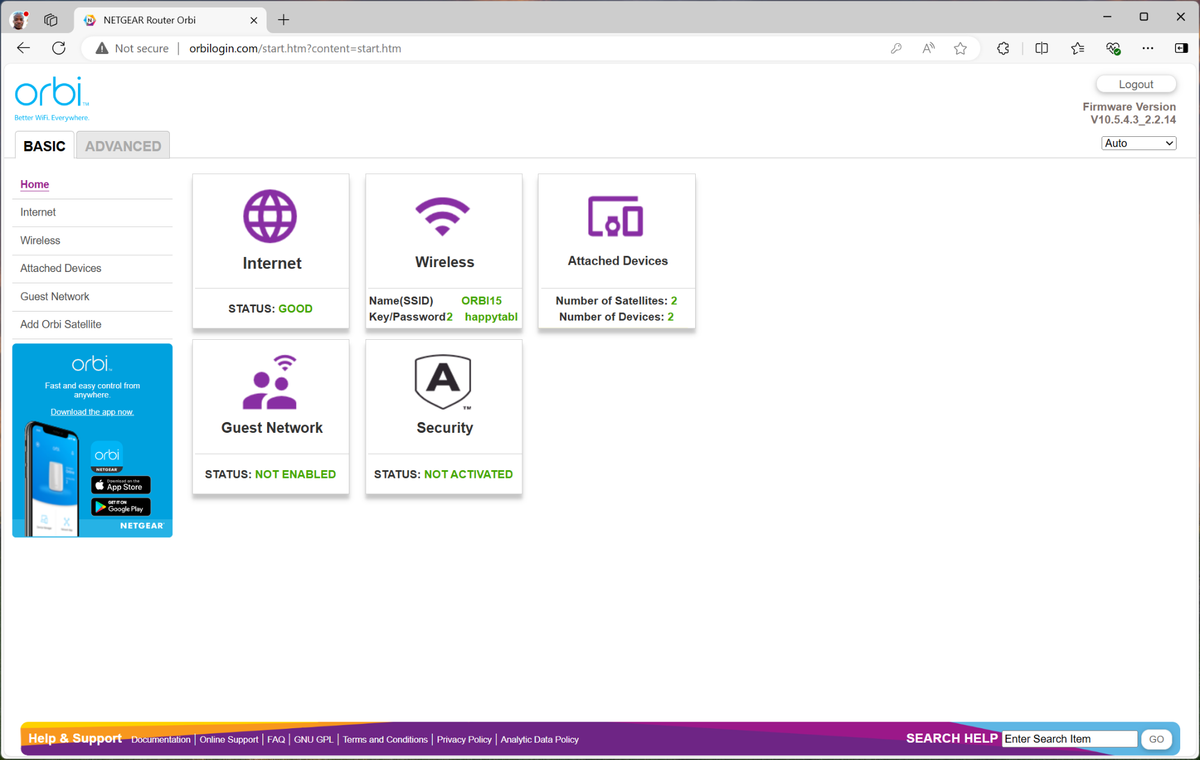Focus the Enter Search Item field
This screenshot has width=1200, height=760.
point(1070,739)
